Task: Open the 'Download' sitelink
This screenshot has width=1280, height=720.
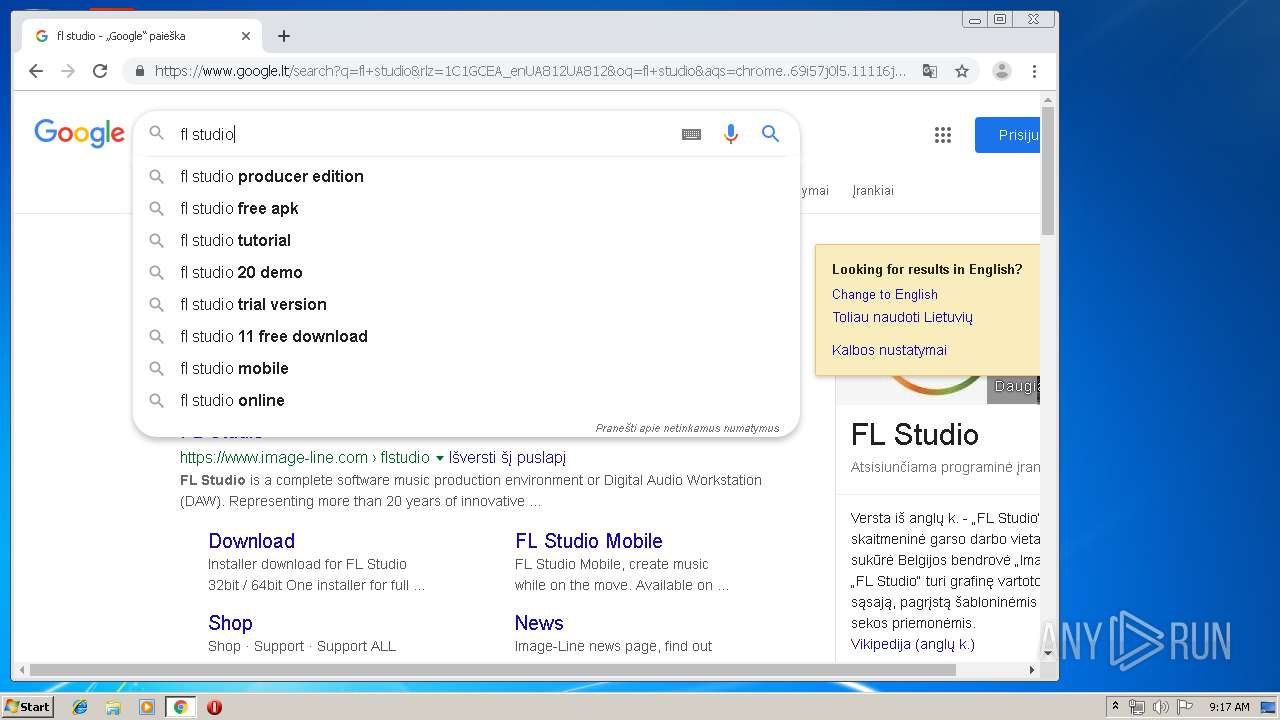Action: (251, 541)
